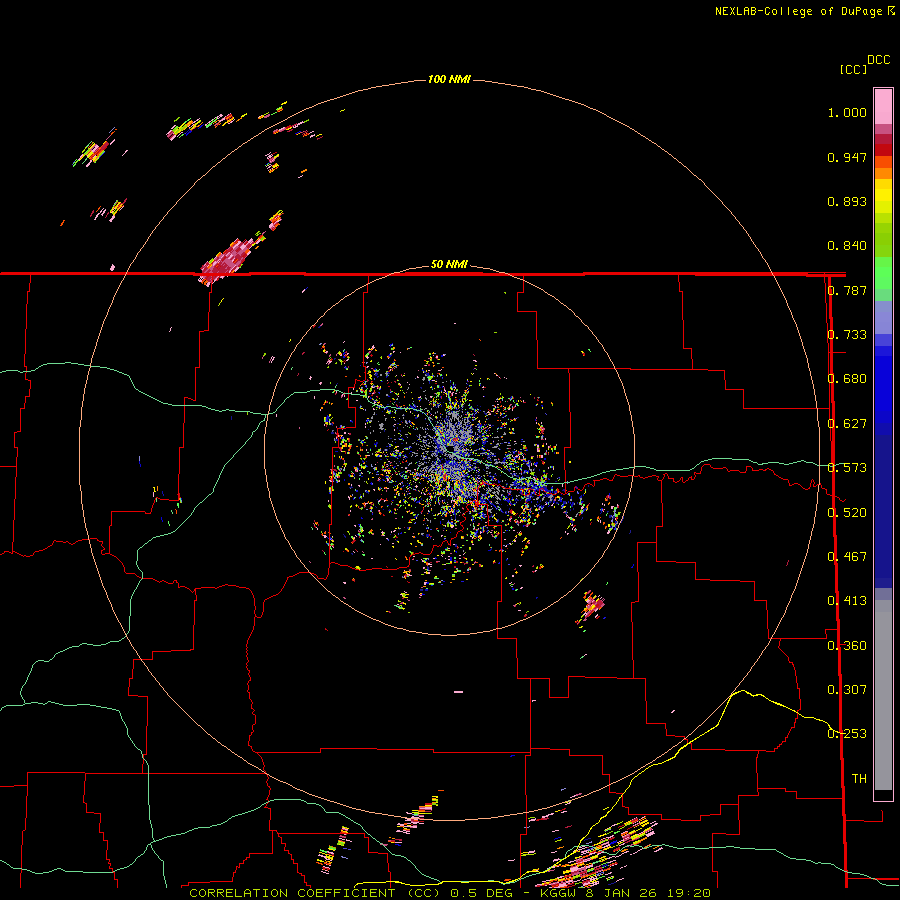Click the TH threshold label on scale
Viewport: 900px width, 900px height.
859,778
